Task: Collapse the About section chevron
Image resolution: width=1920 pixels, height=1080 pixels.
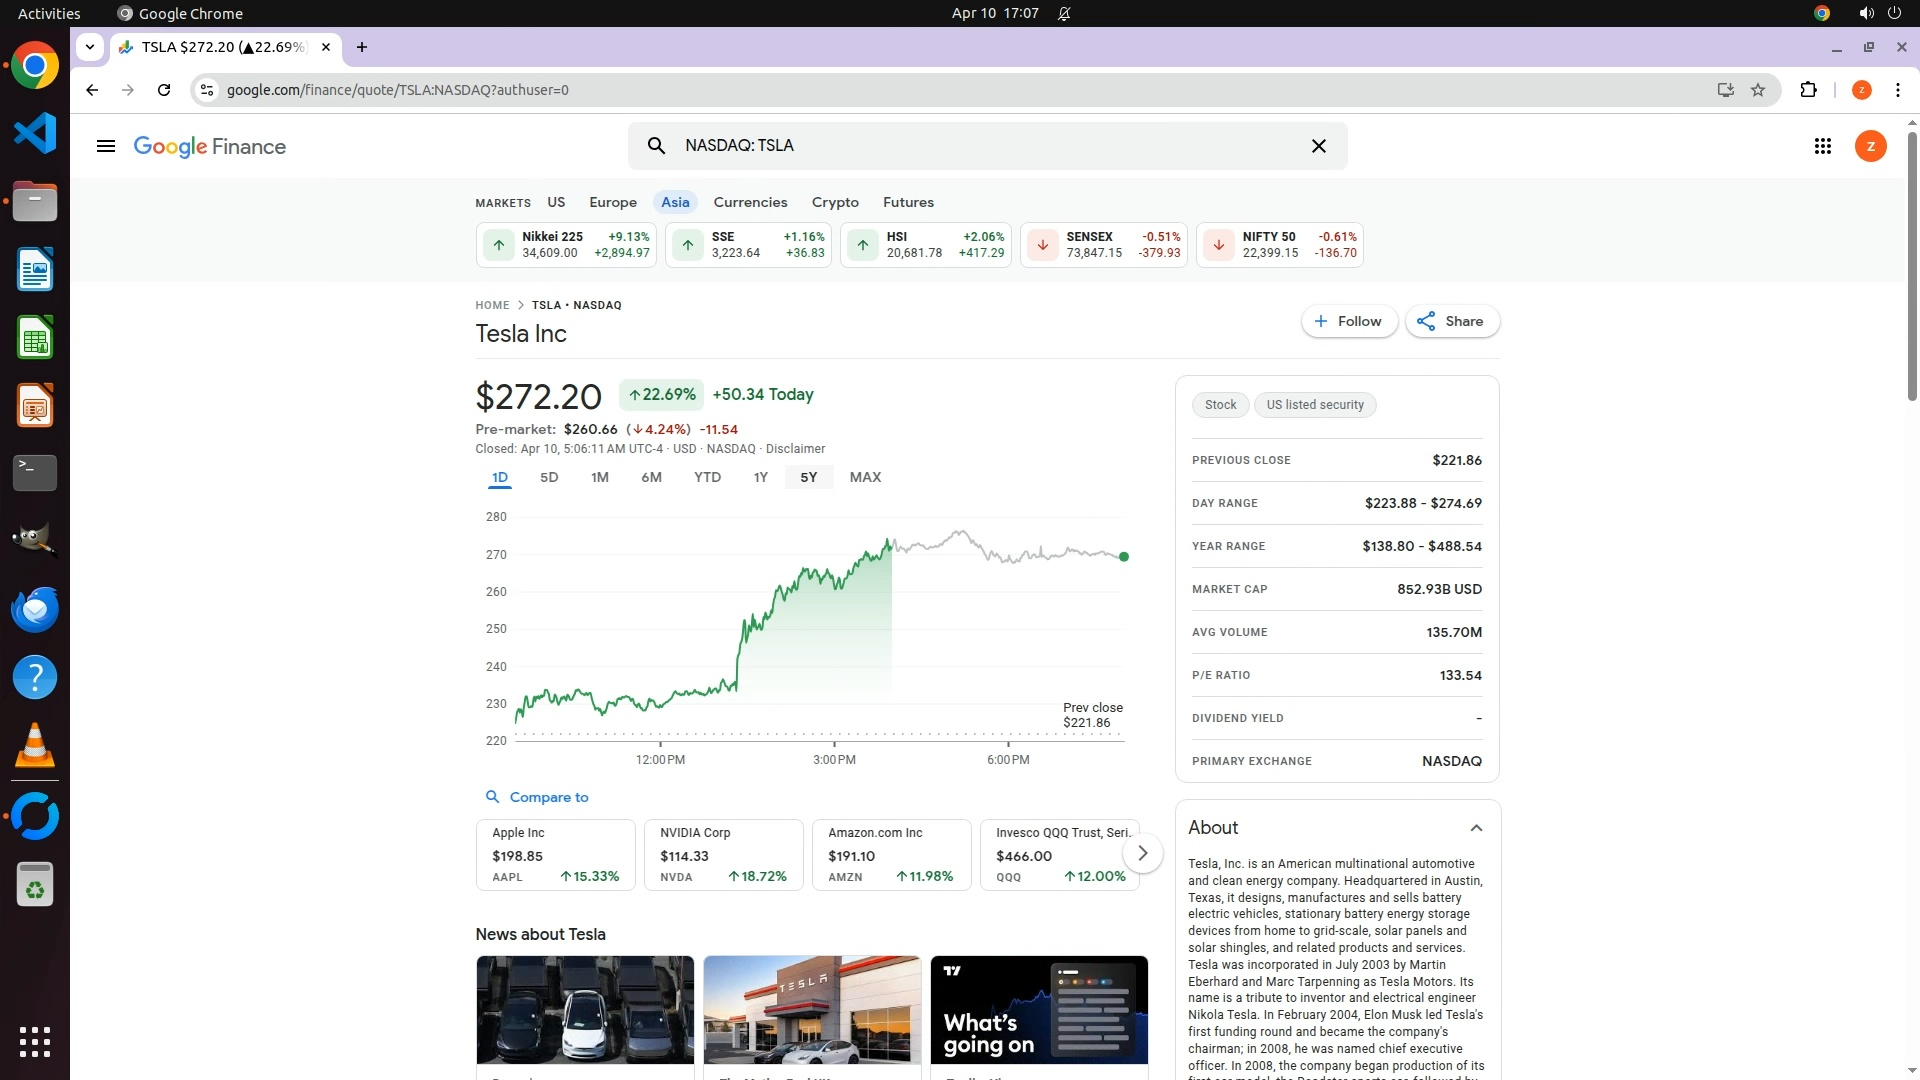Action: tap(1476, 828)
